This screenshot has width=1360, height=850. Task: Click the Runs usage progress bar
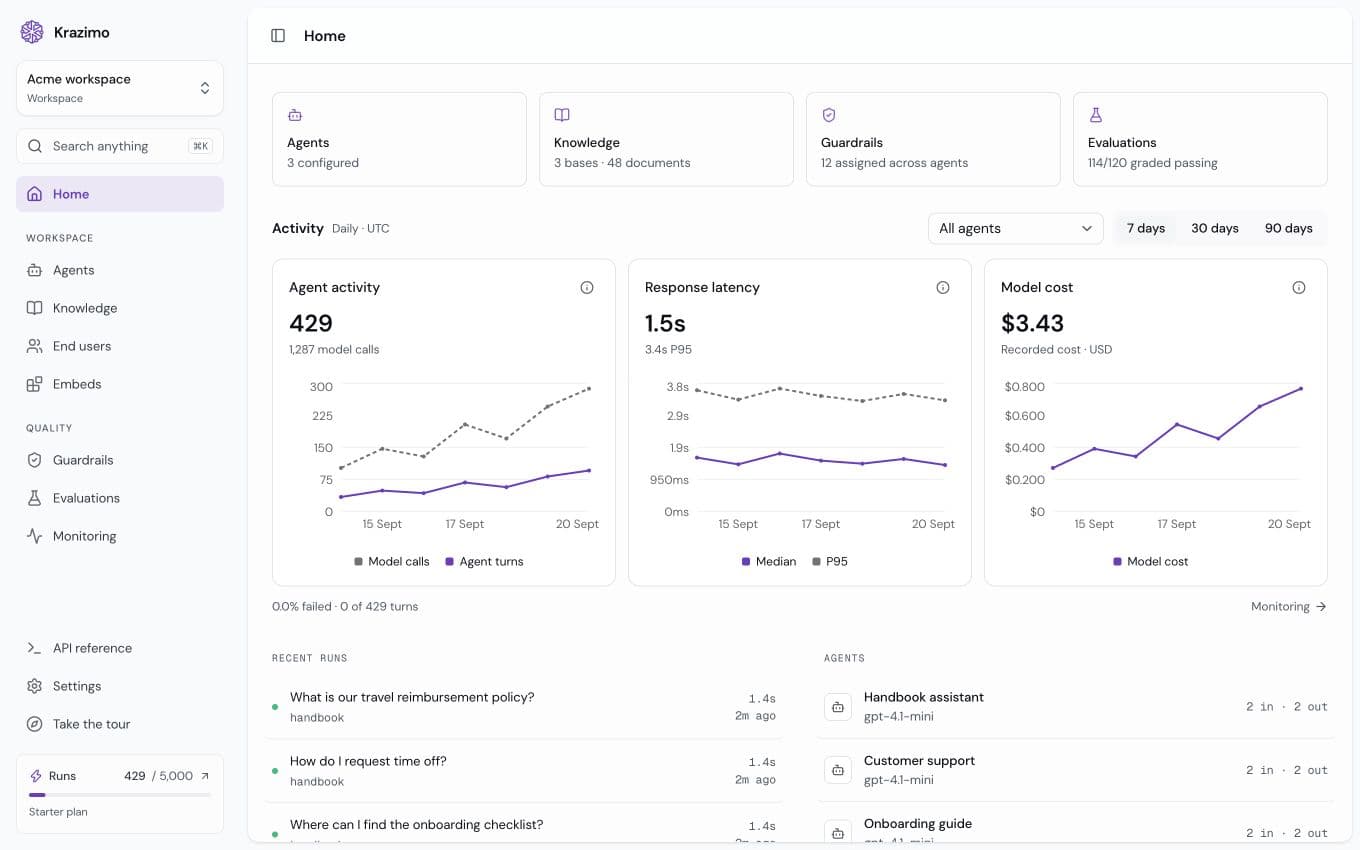[x=120, y=795]
